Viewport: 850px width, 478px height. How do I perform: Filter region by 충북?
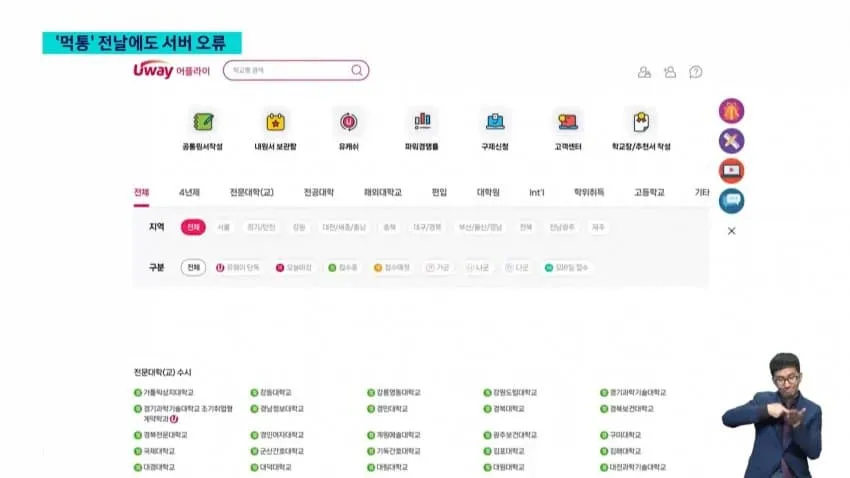point(389,227)
